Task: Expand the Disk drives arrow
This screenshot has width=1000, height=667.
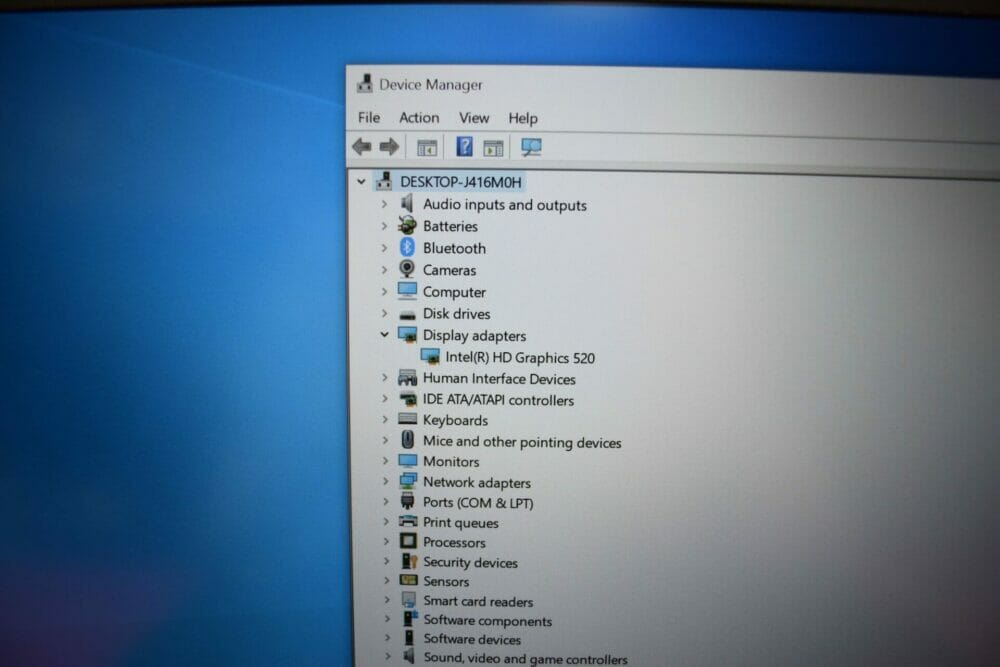Action: (x=384, y=313)
